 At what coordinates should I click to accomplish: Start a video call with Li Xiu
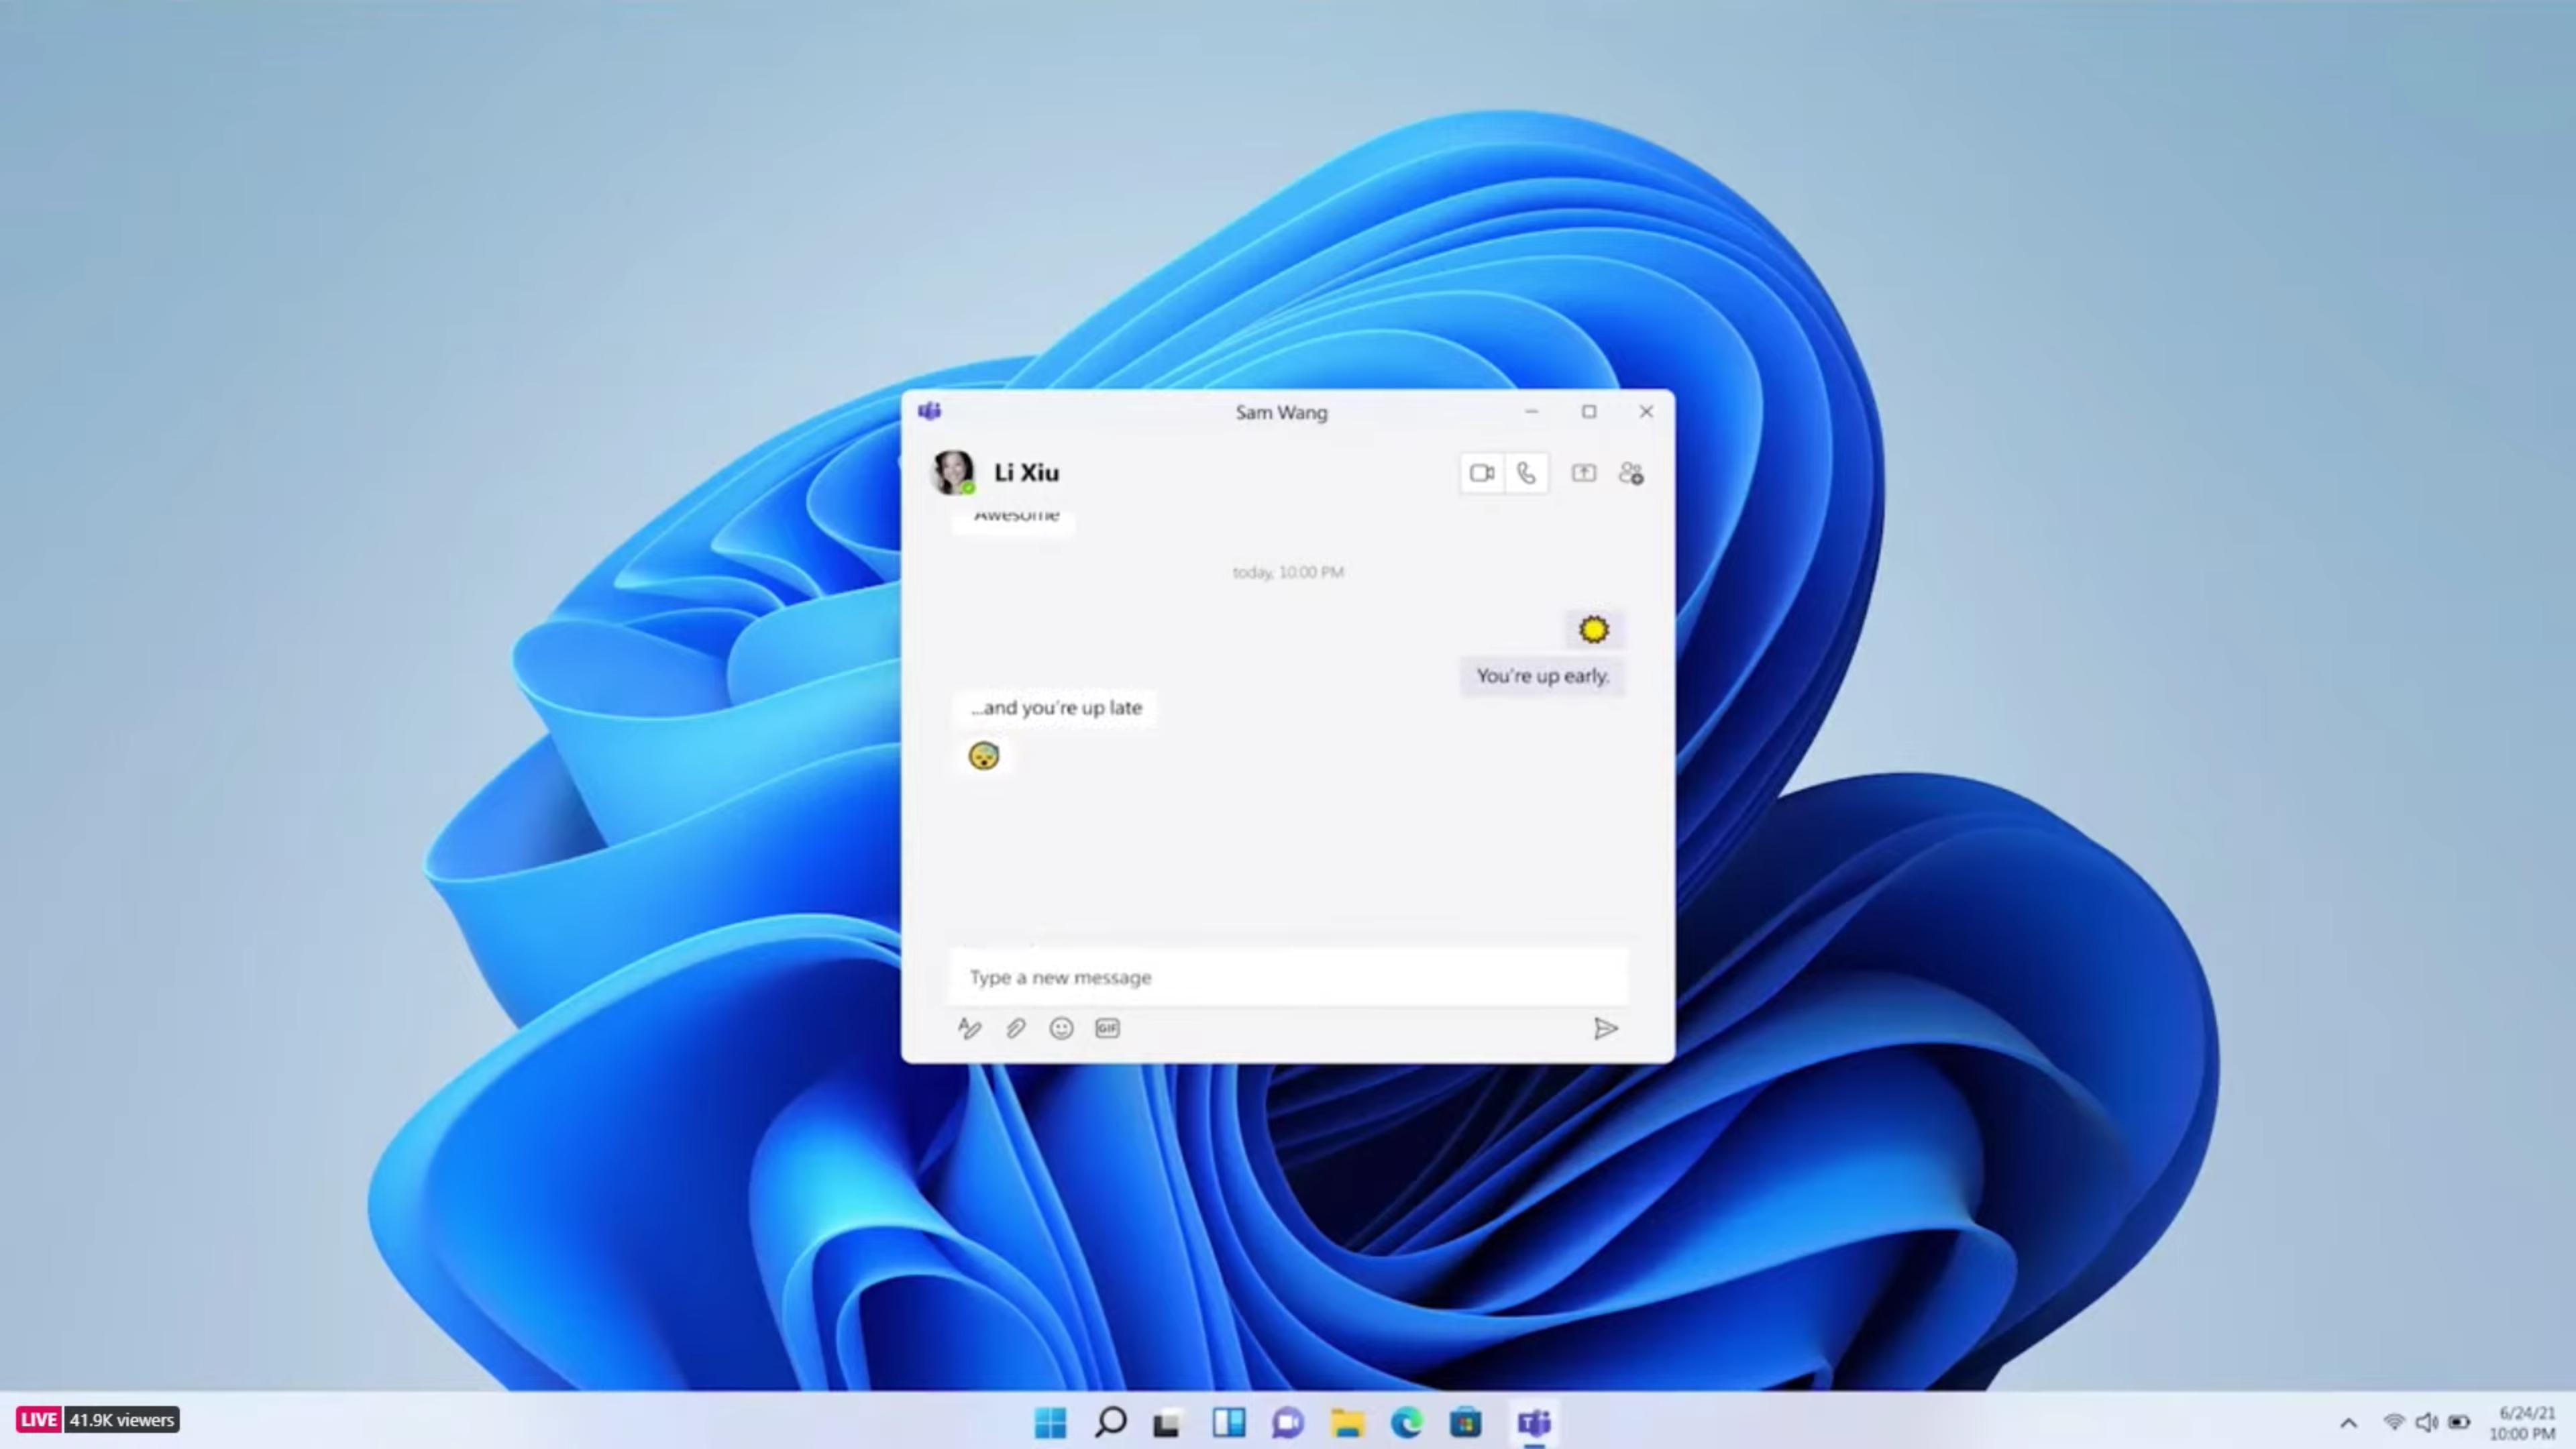point(1482,473)
